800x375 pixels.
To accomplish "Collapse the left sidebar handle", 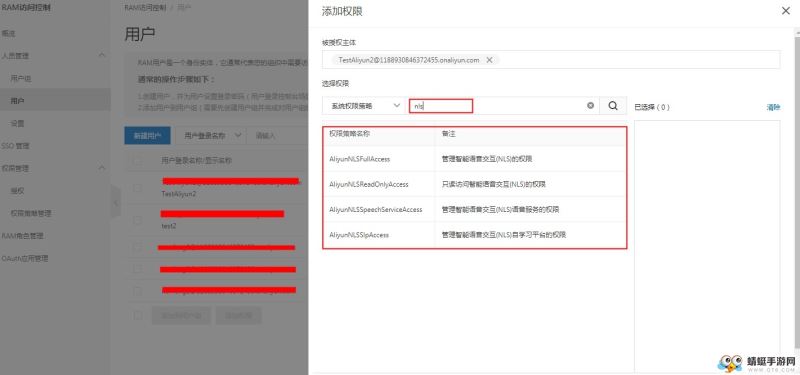I will [116, 203].
